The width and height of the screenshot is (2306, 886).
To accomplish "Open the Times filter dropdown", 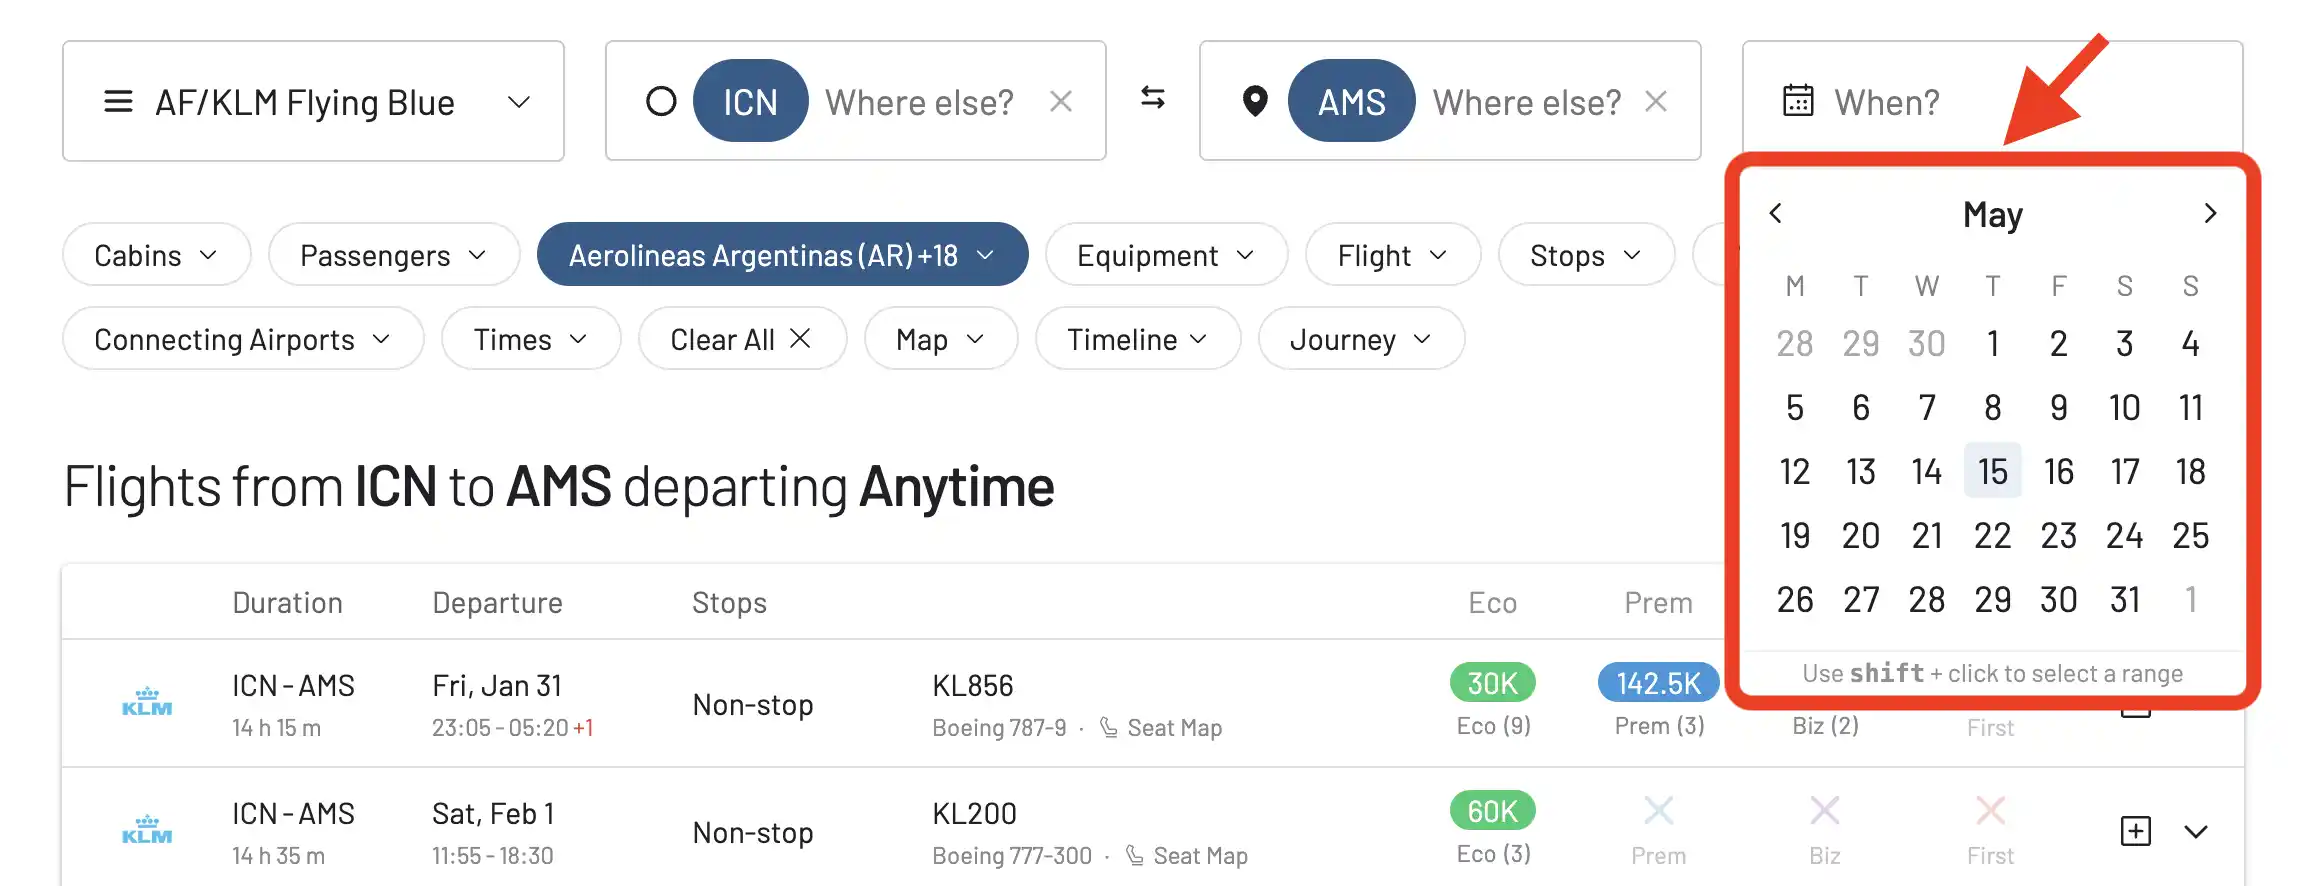I will point(531,339).
